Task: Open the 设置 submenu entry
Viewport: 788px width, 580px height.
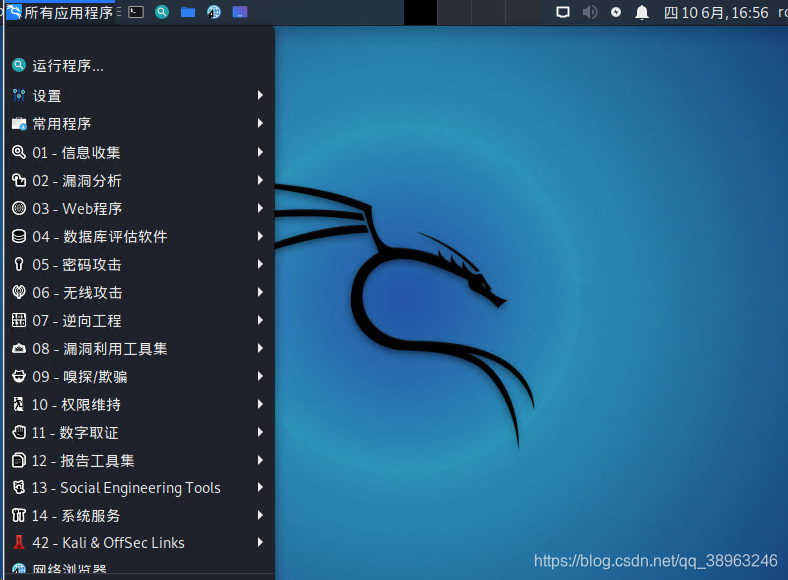Action: point(140,95)
